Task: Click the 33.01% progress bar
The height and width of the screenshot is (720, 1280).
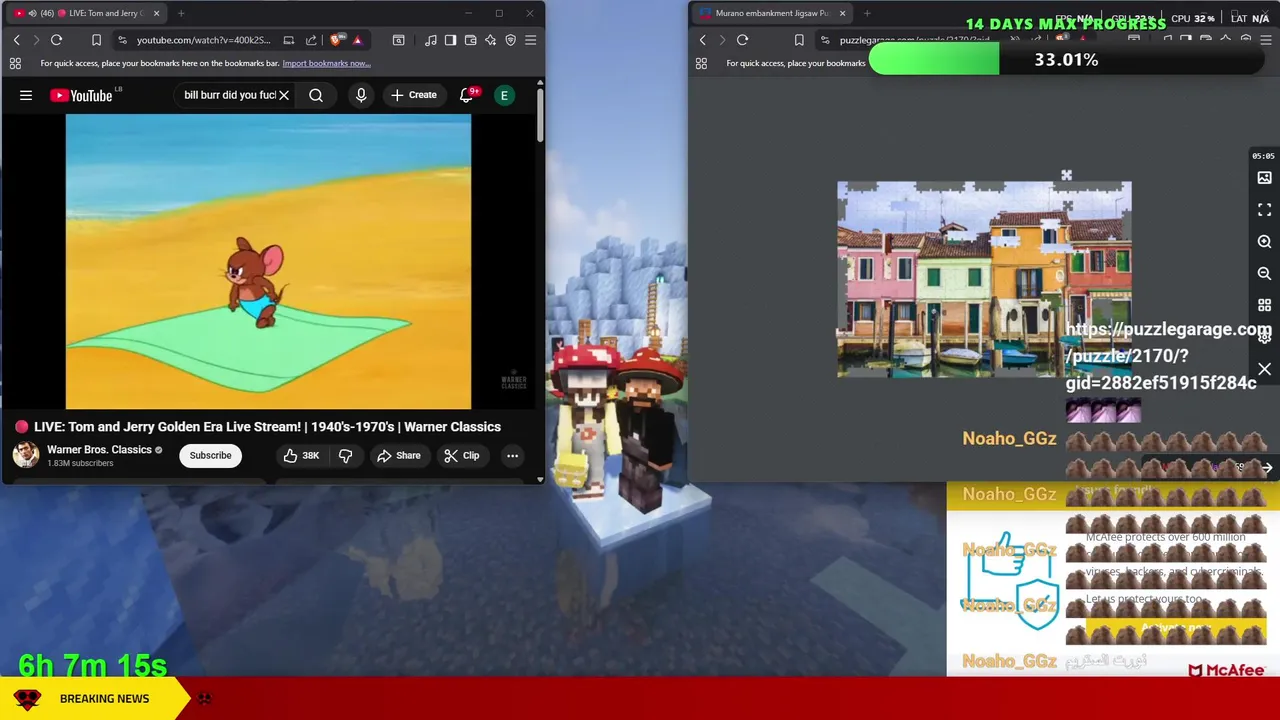Action: tap(1066, 60)
